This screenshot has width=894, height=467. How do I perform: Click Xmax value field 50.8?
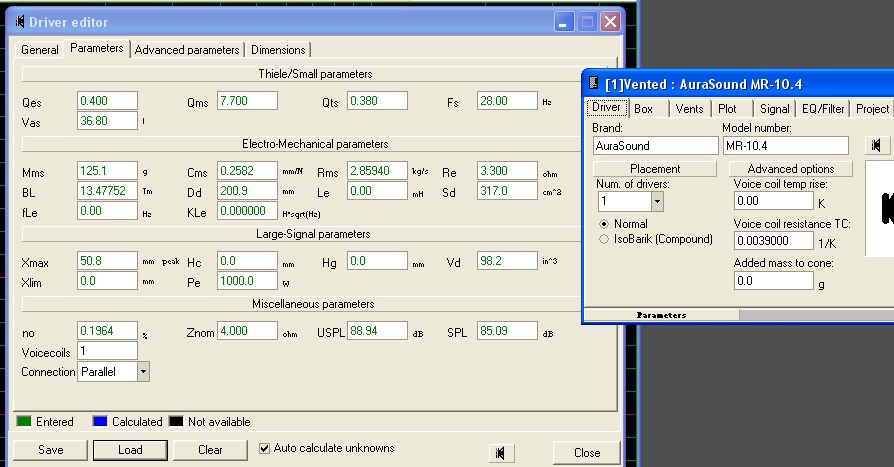[x=107, y=261]
